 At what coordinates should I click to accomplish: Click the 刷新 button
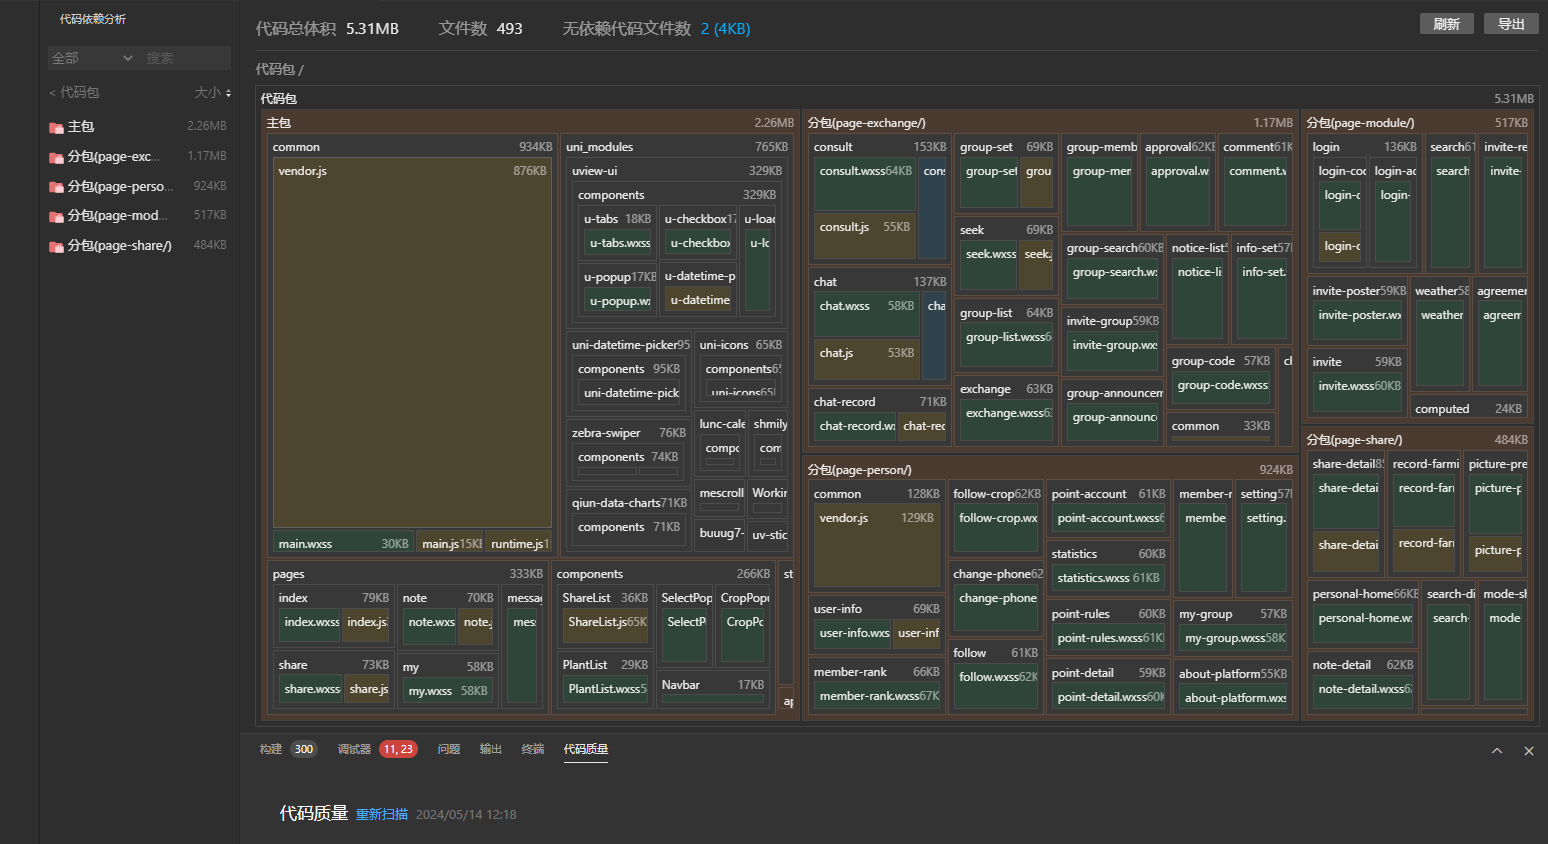[x=1447, y=24]
